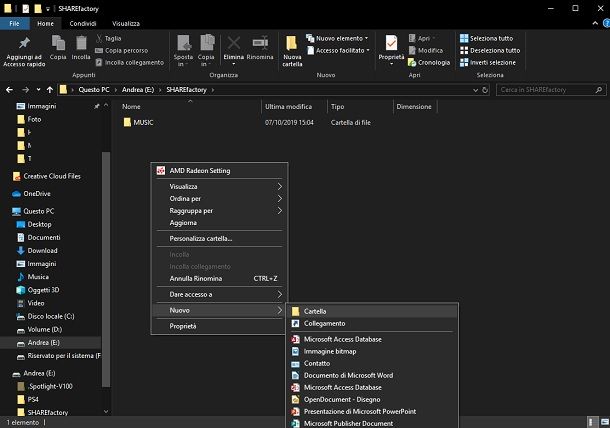Click Questo PC in address bar
Viewport: 610px width, 428px height.
point(94,89)
